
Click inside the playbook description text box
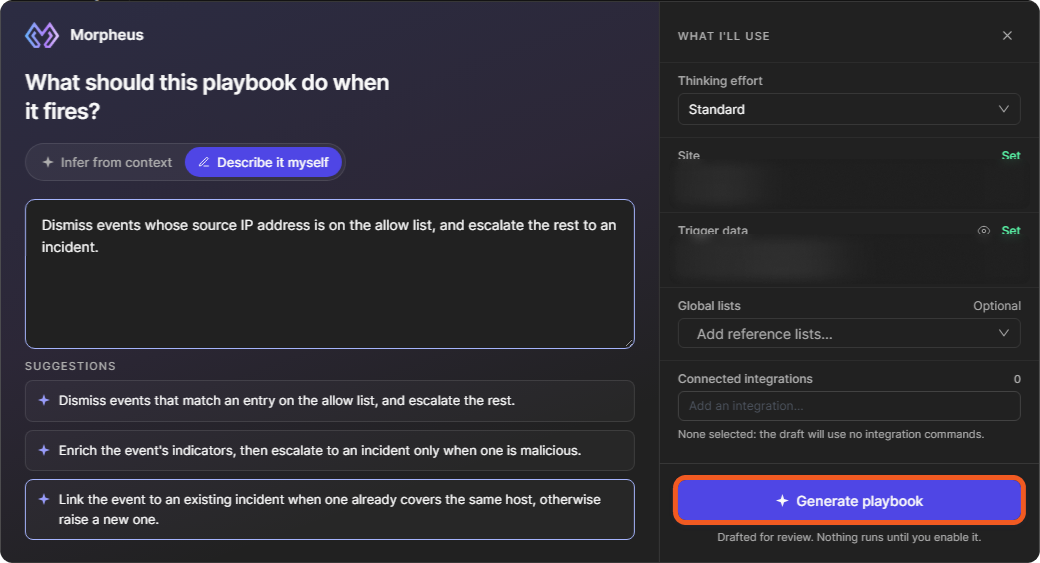click(330, 274)
